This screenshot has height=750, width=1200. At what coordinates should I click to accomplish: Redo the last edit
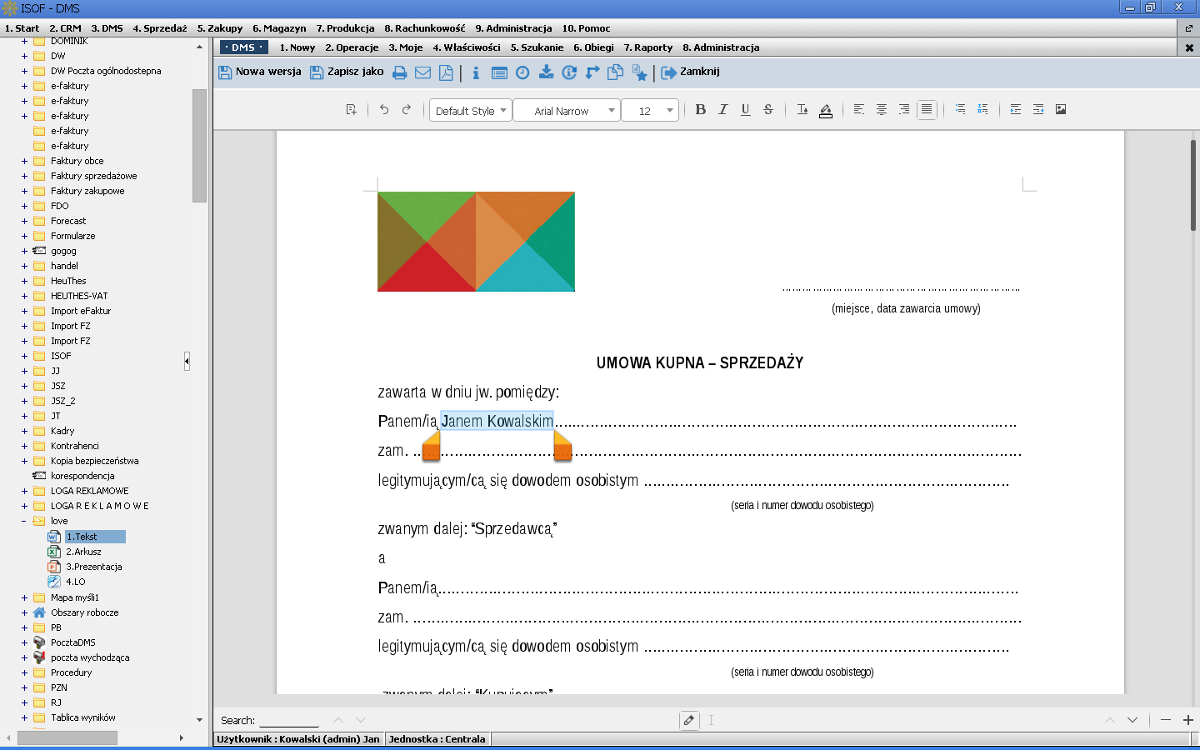(x=406, y=110)
